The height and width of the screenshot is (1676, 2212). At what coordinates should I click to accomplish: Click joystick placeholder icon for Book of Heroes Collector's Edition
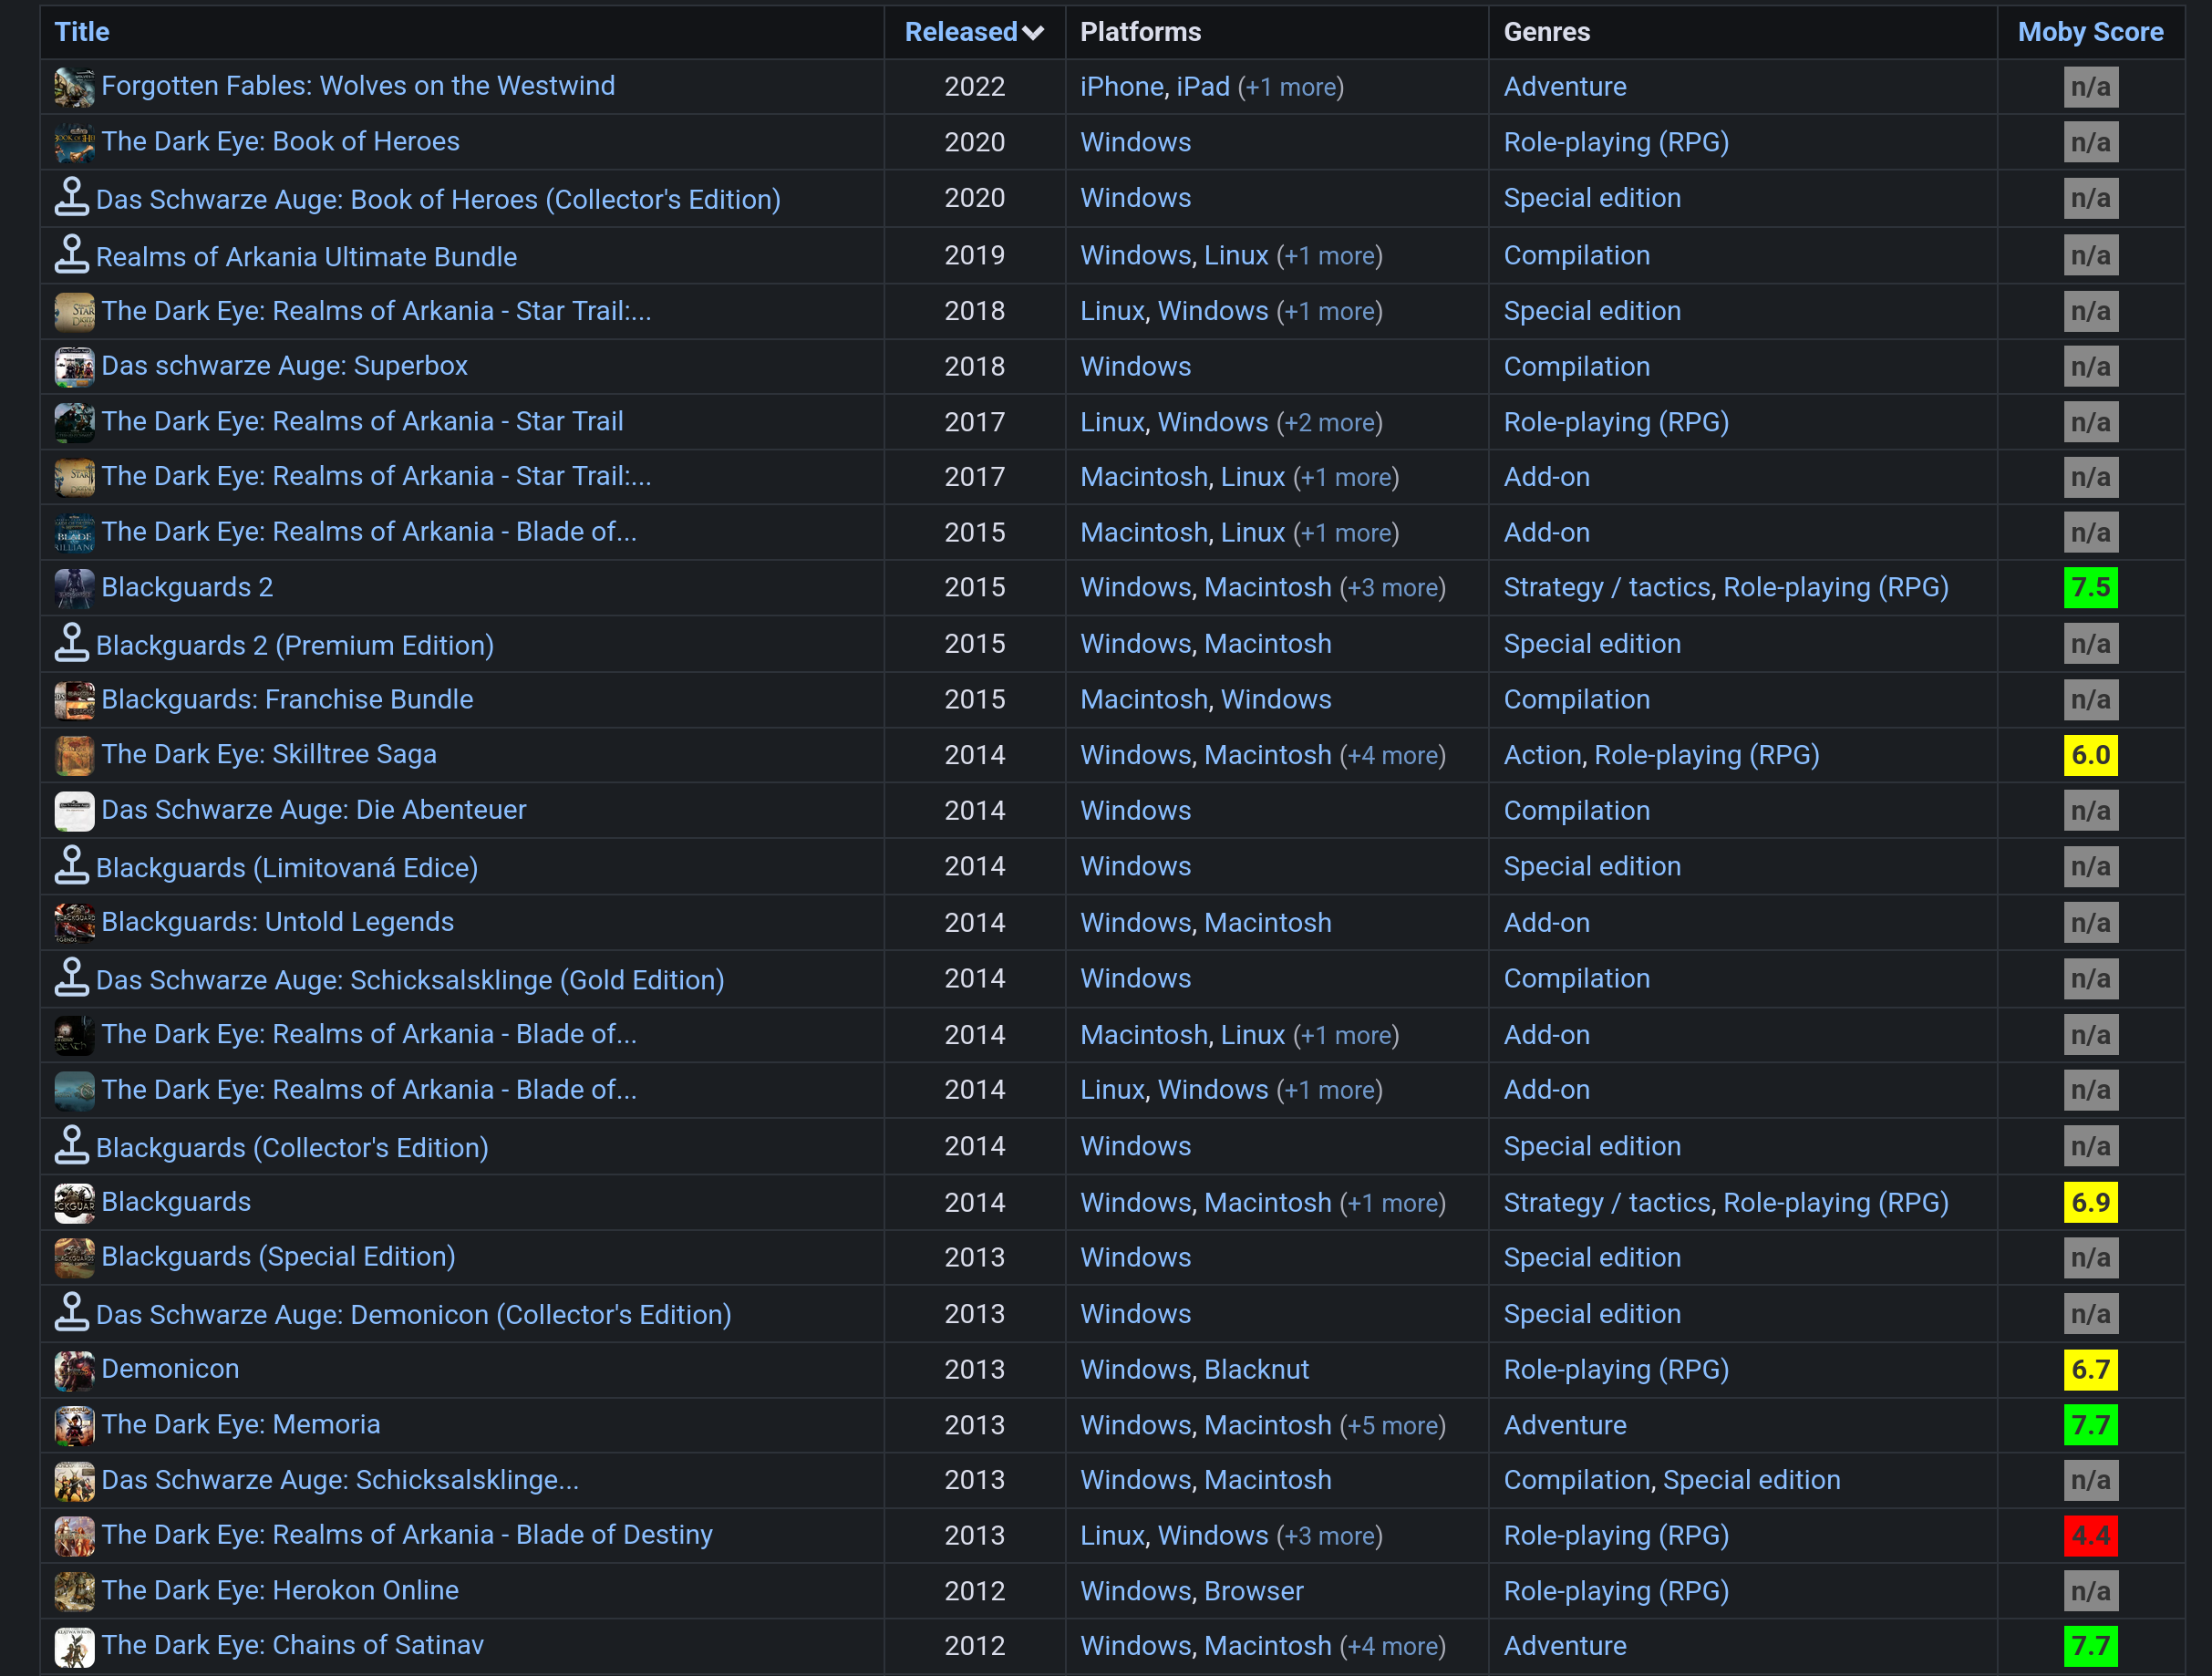72,197
